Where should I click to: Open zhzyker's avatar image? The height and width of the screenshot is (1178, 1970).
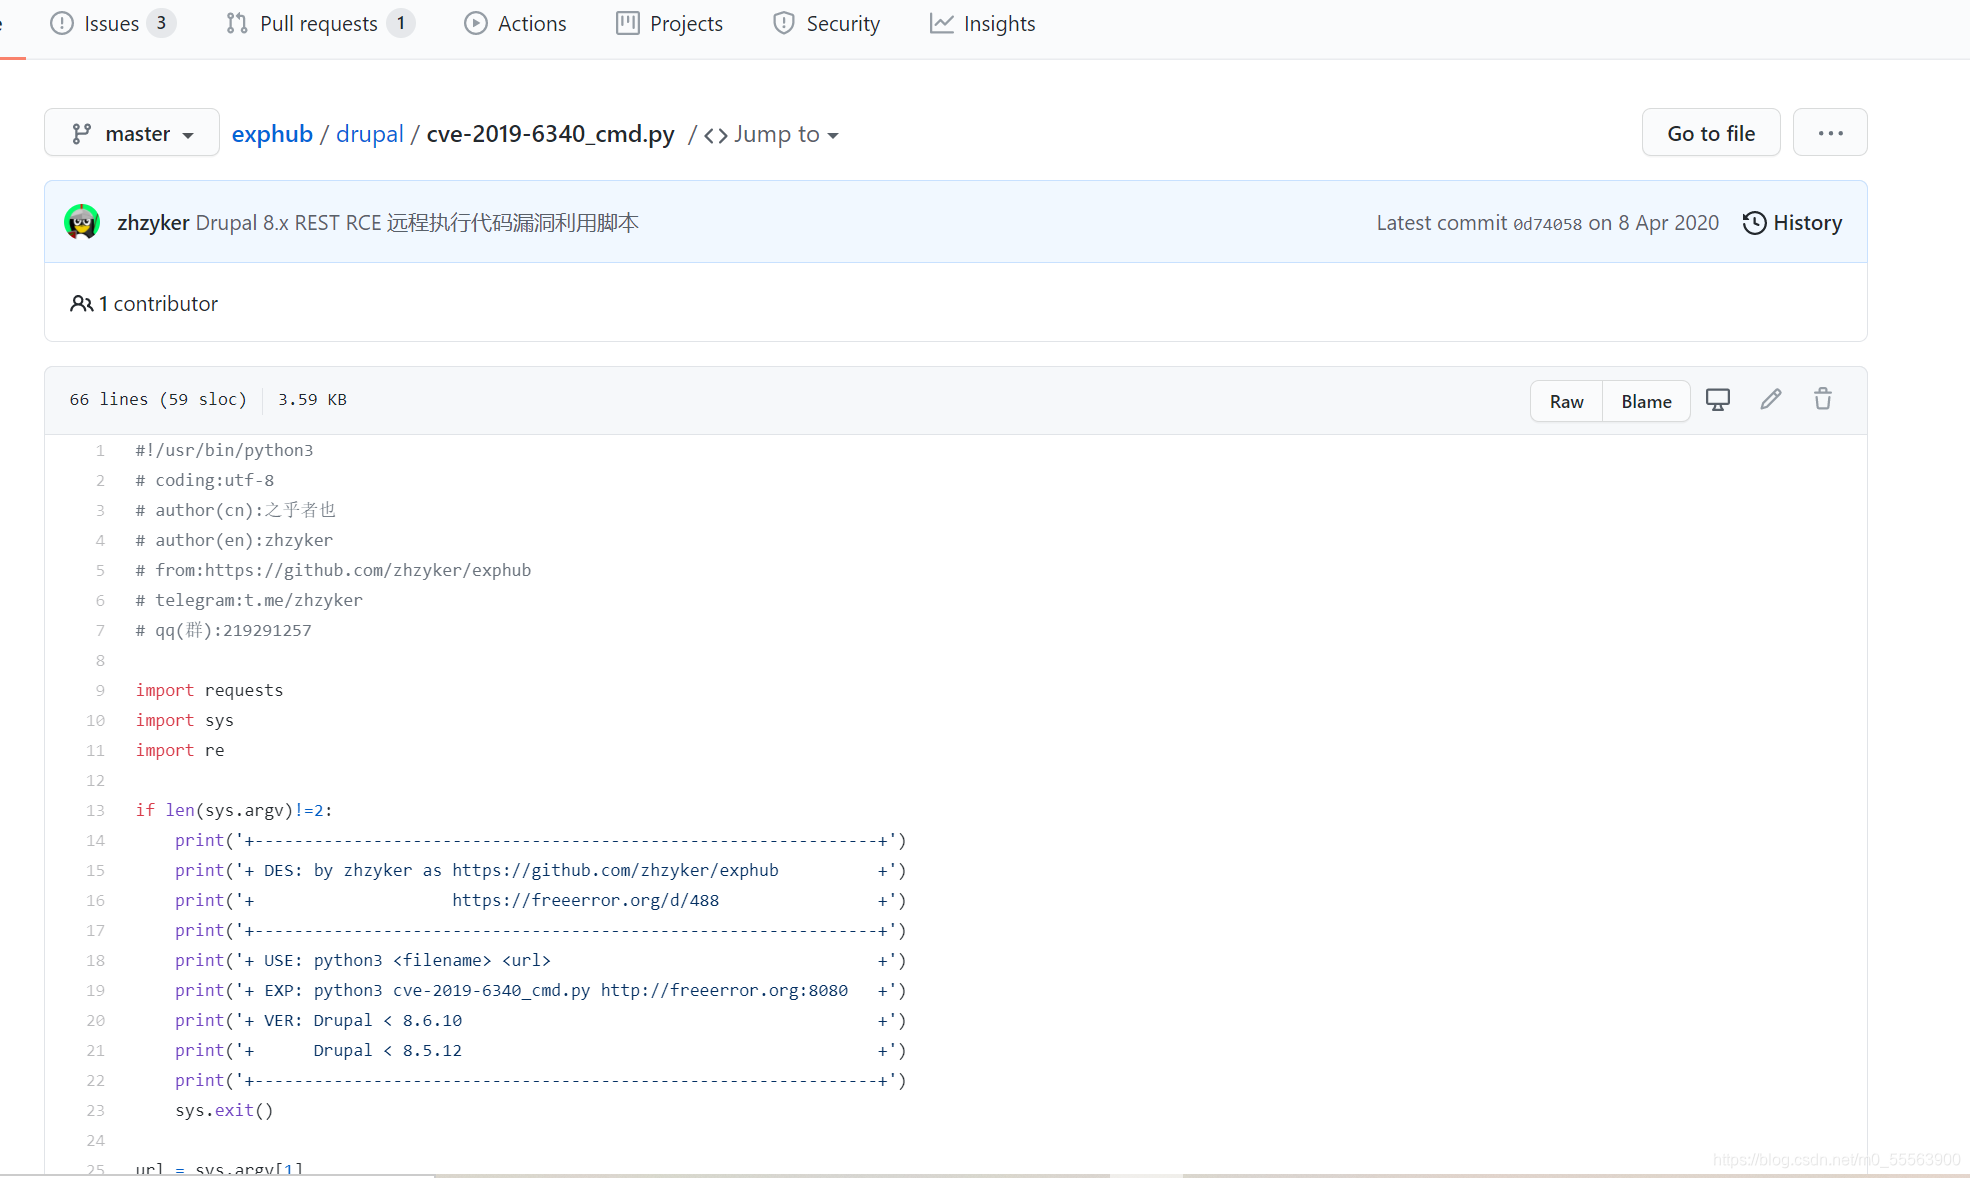(83, 222)
